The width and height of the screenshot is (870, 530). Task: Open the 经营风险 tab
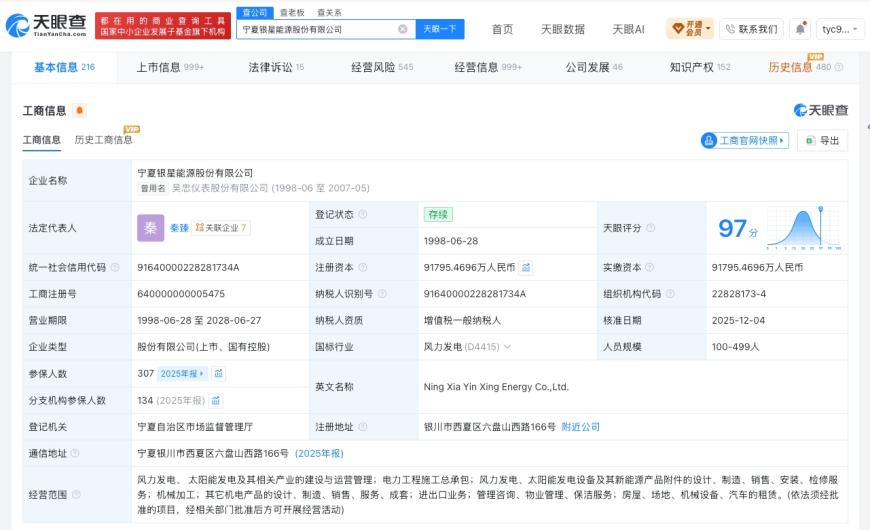(x=382, y=67)
